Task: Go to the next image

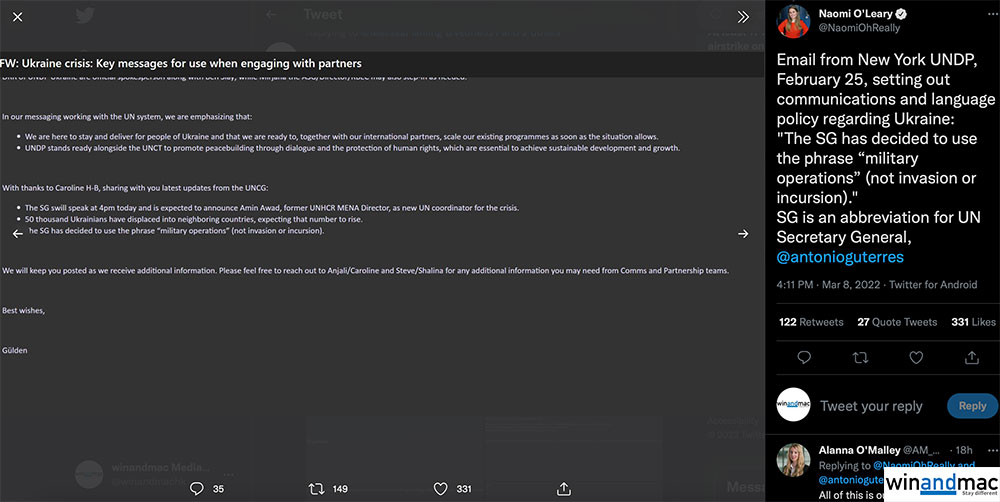Action: 743,233
